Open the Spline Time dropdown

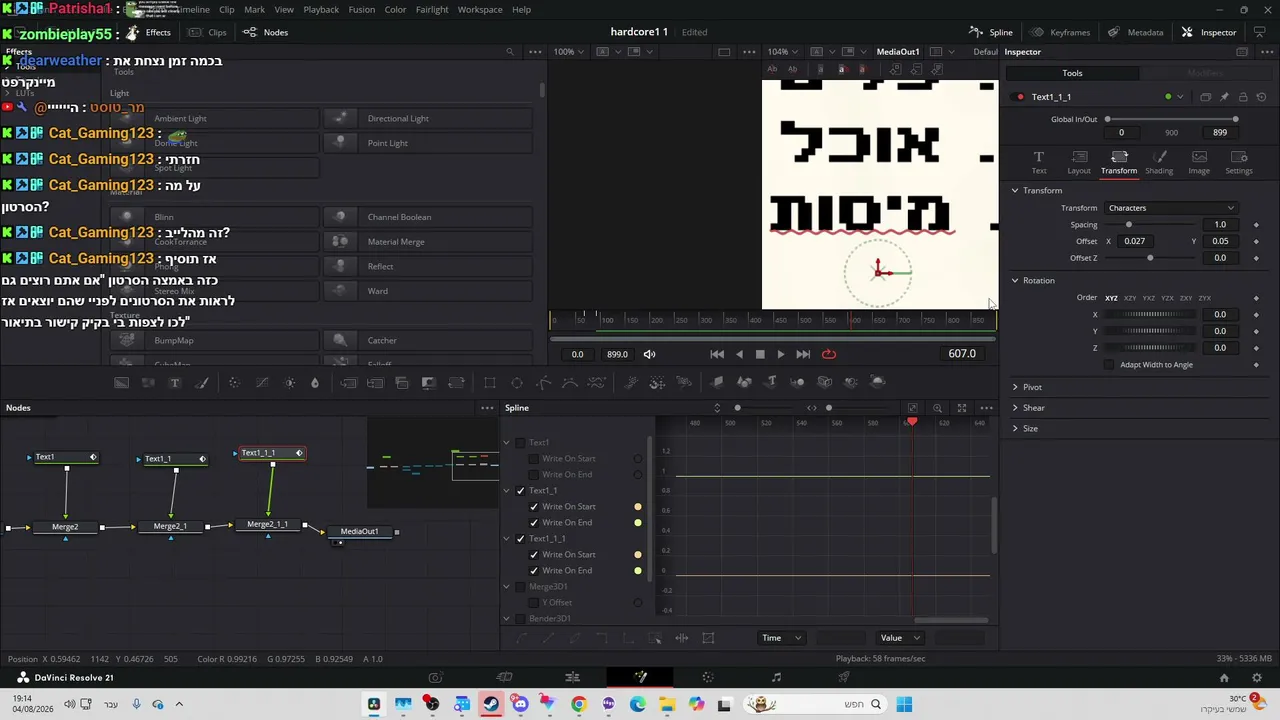tap(782, 638)
